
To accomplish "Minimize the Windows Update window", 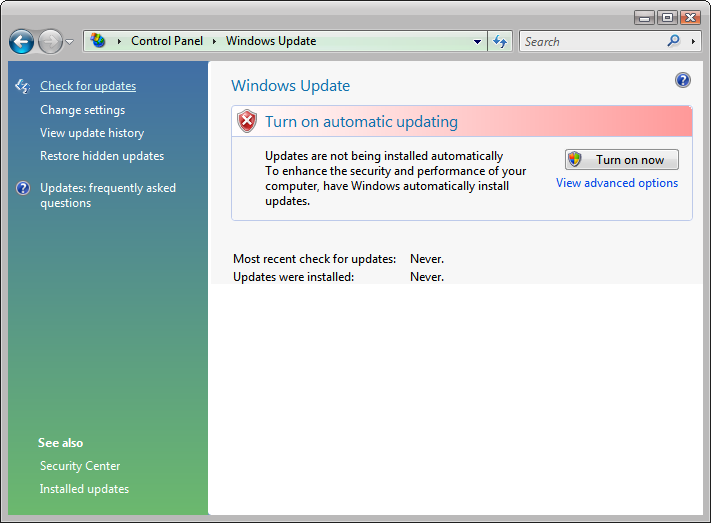I will pyautogui.click(x=644, y=18).
